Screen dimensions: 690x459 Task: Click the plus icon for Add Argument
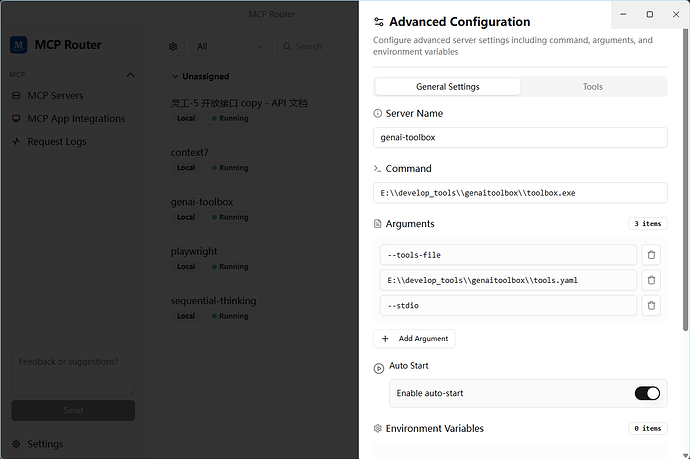(x=385, y=338)
